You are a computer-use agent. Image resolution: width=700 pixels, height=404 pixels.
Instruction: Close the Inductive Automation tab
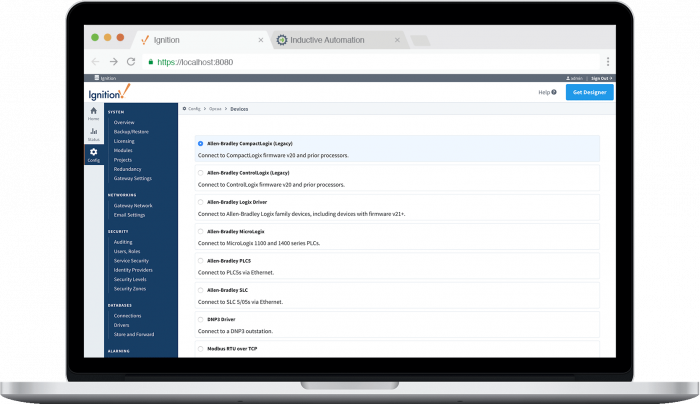click(x=397, y=40)
